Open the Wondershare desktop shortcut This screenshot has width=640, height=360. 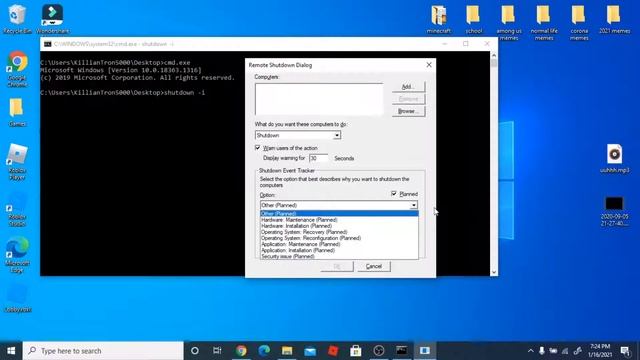(x=53, y=19)
